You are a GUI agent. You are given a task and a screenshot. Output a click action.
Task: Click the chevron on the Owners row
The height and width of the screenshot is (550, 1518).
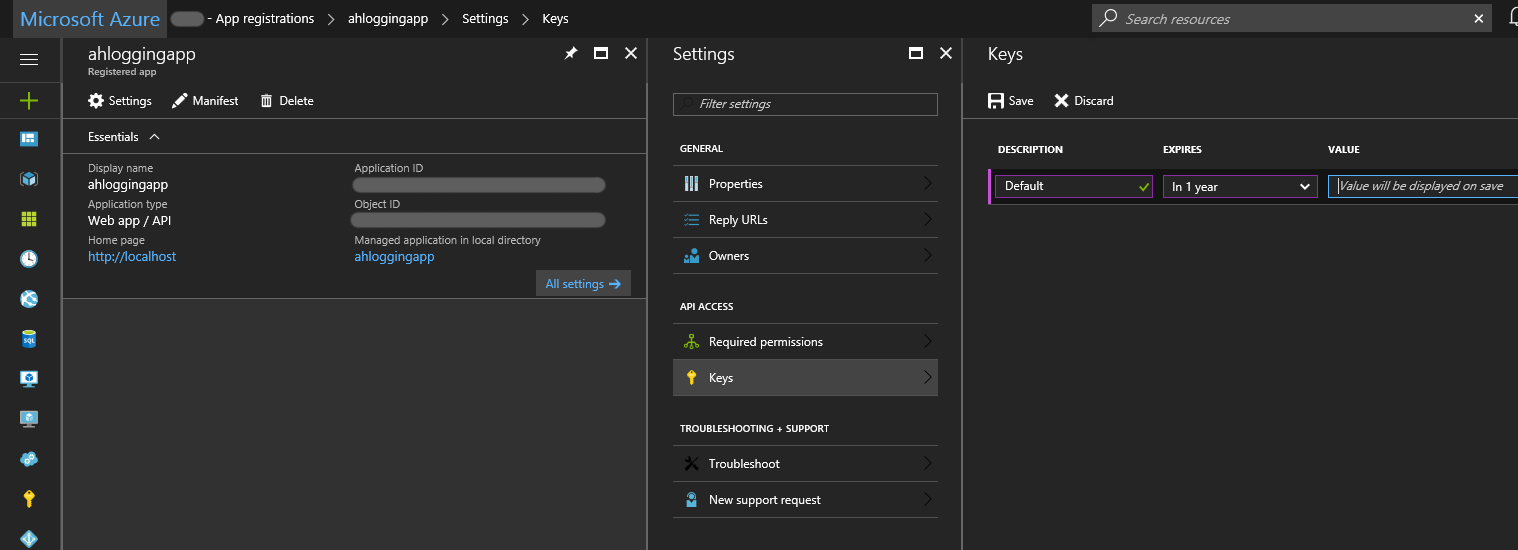coord(927,255)
